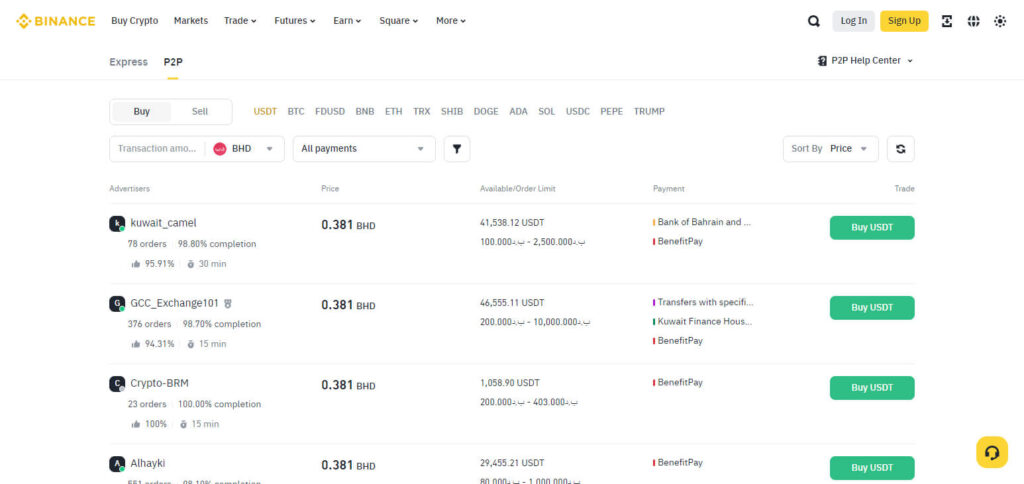Click the Crypto-BRM avatar icon
1024x484 pixels.
point(117,384)
